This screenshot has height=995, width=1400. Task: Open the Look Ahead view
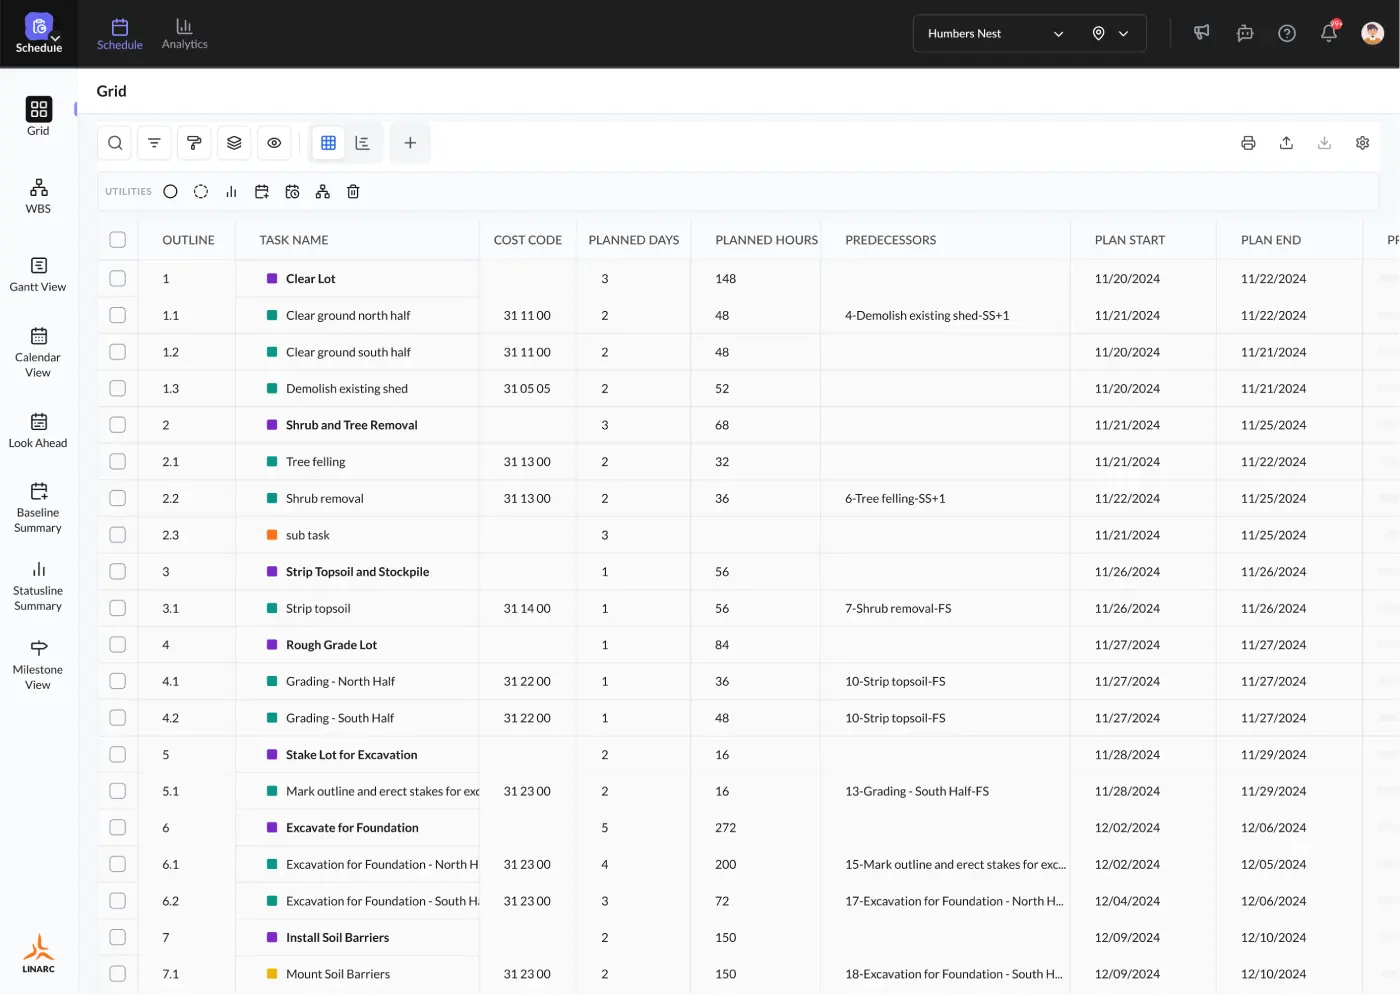click(38, 430)
